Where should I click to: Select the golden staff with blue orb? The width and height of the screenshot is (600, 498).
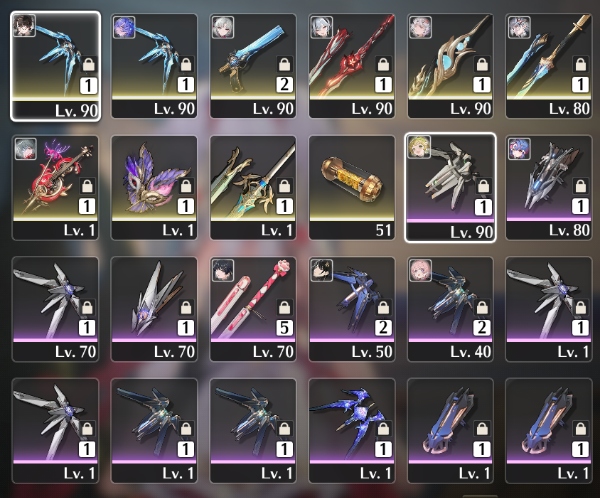(450, 66)
